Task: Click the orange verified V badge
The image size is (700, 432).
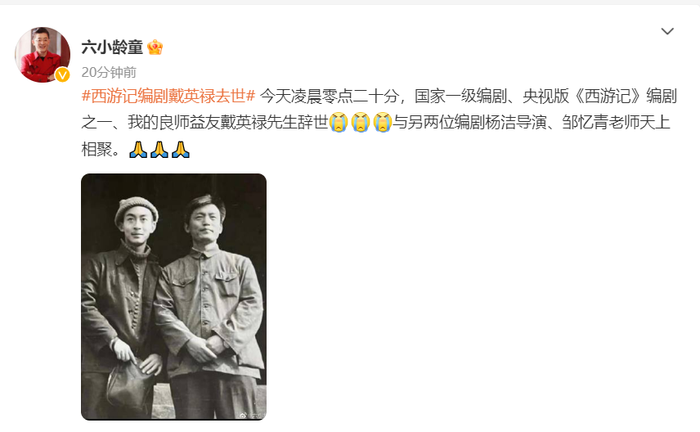Action: [62, 75]
